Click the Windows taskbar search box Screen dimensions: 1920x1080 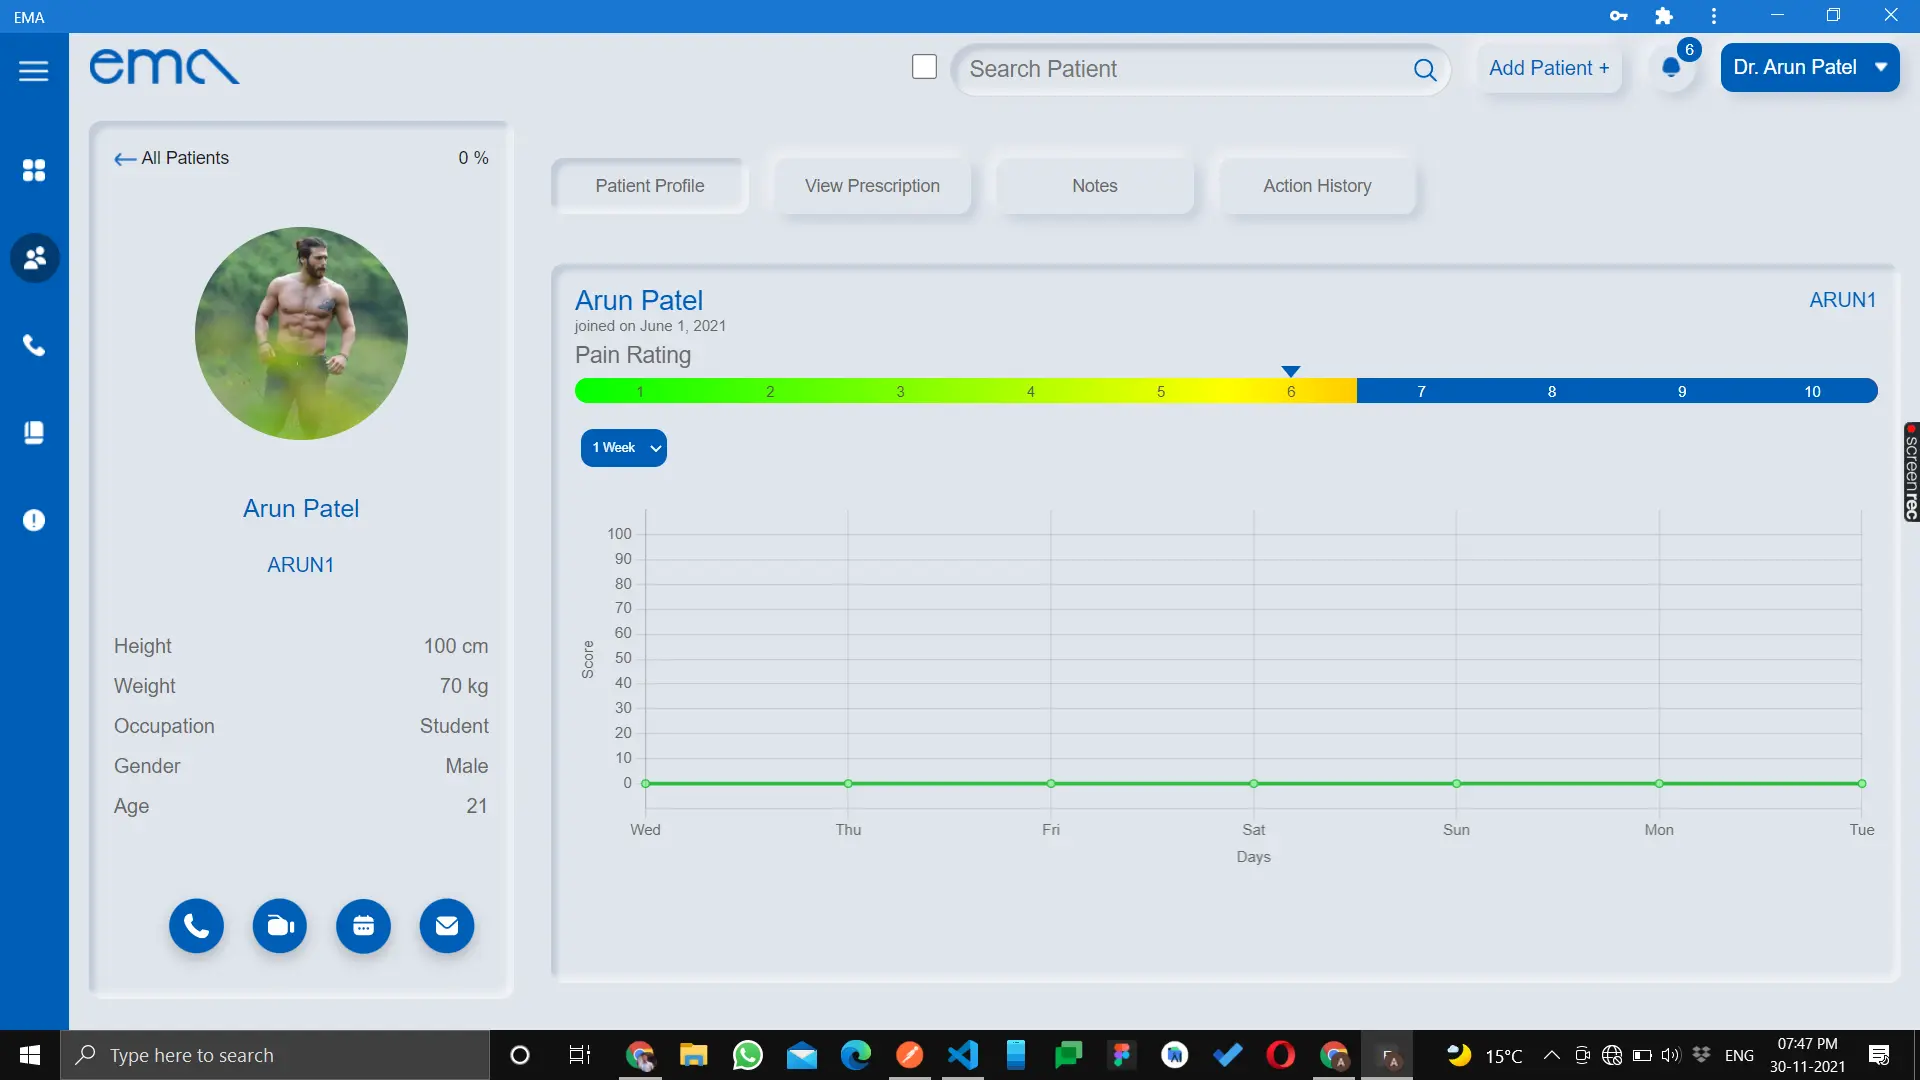(275, 1055)
